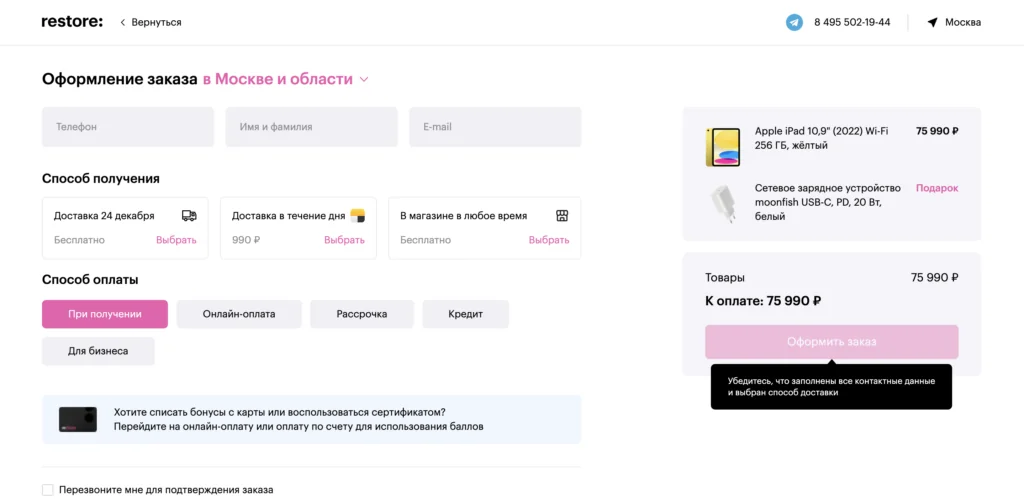Focus the 'E-mail' input field

(495, 127)
